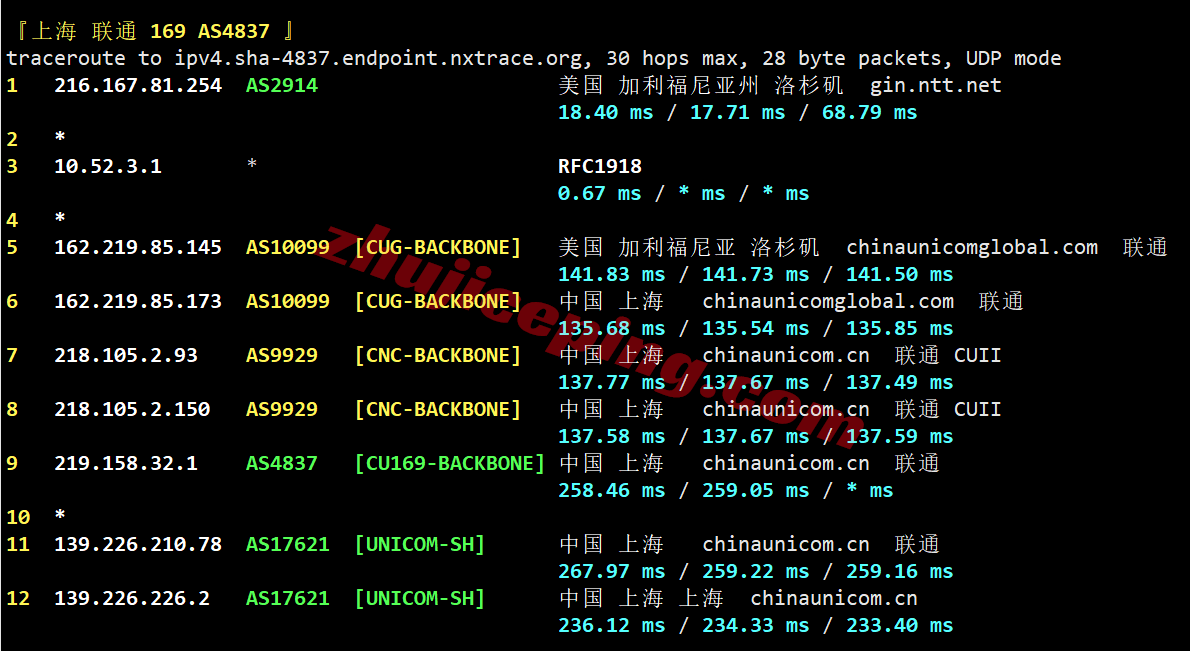Select chinaunicomglobal.com on hop 5
Image resolution: width=1190 pixels, height=651 pixels.
tap(972, 247)
